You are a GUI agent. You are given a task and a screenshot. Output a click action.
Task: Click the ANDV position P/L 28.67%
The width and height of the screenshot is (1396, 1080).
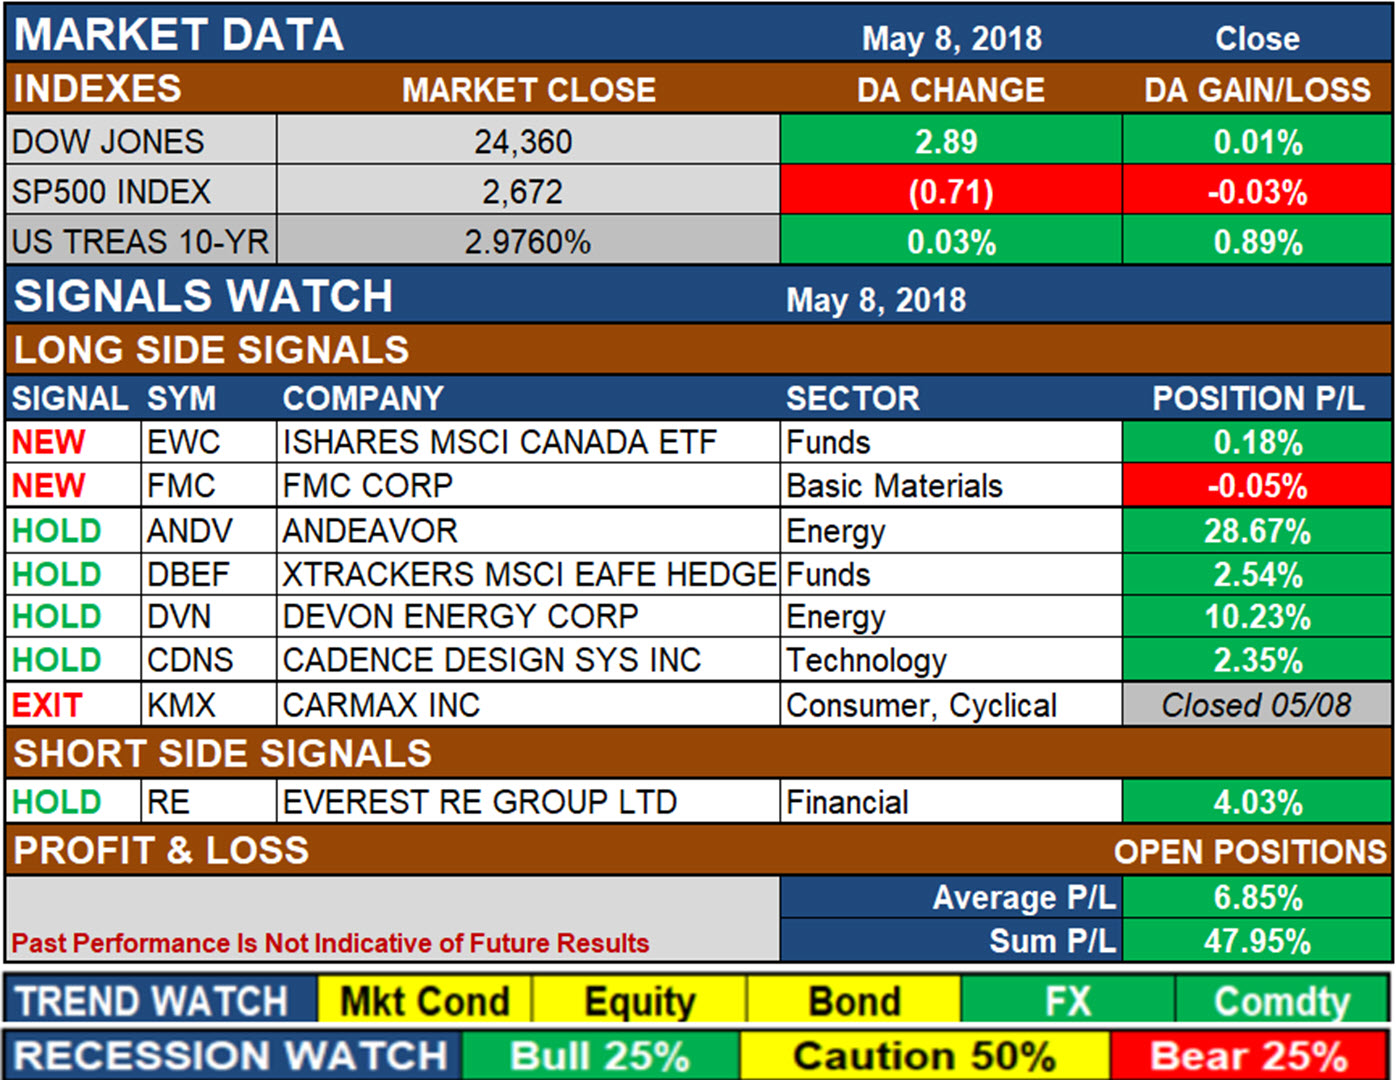click(1257, 530)
